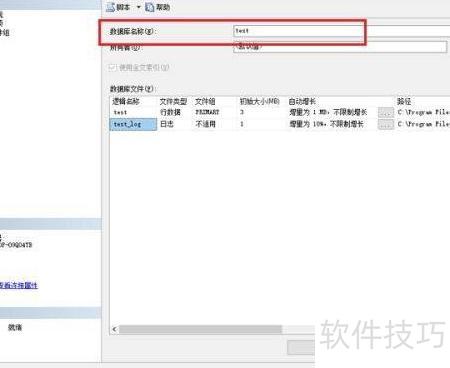Click the 帮助 help icon

click(x=150, y=7)
